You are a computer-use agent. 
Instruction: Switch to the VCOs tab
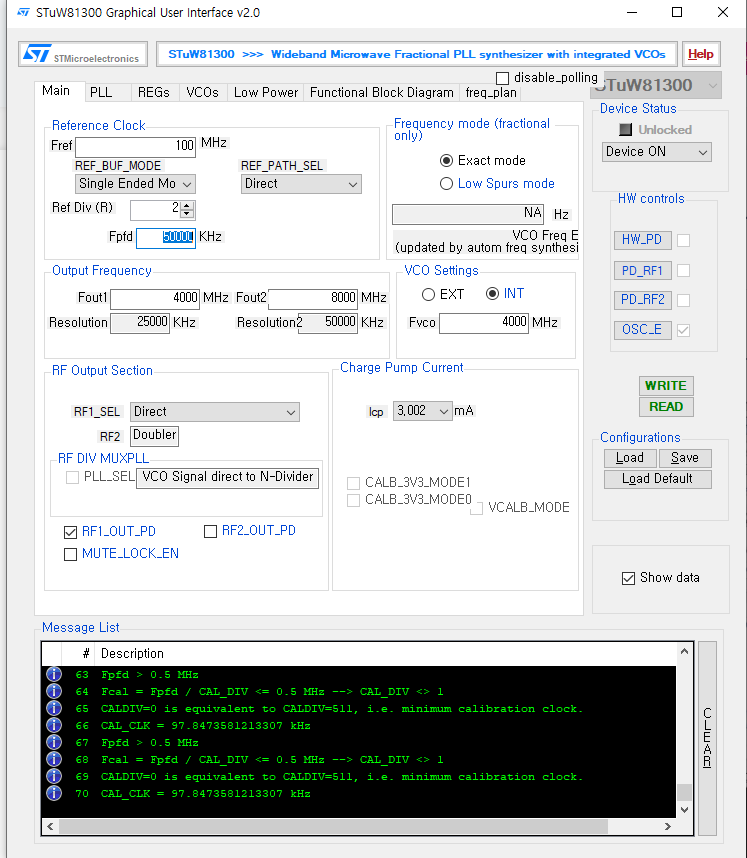(x=202, y=92)
